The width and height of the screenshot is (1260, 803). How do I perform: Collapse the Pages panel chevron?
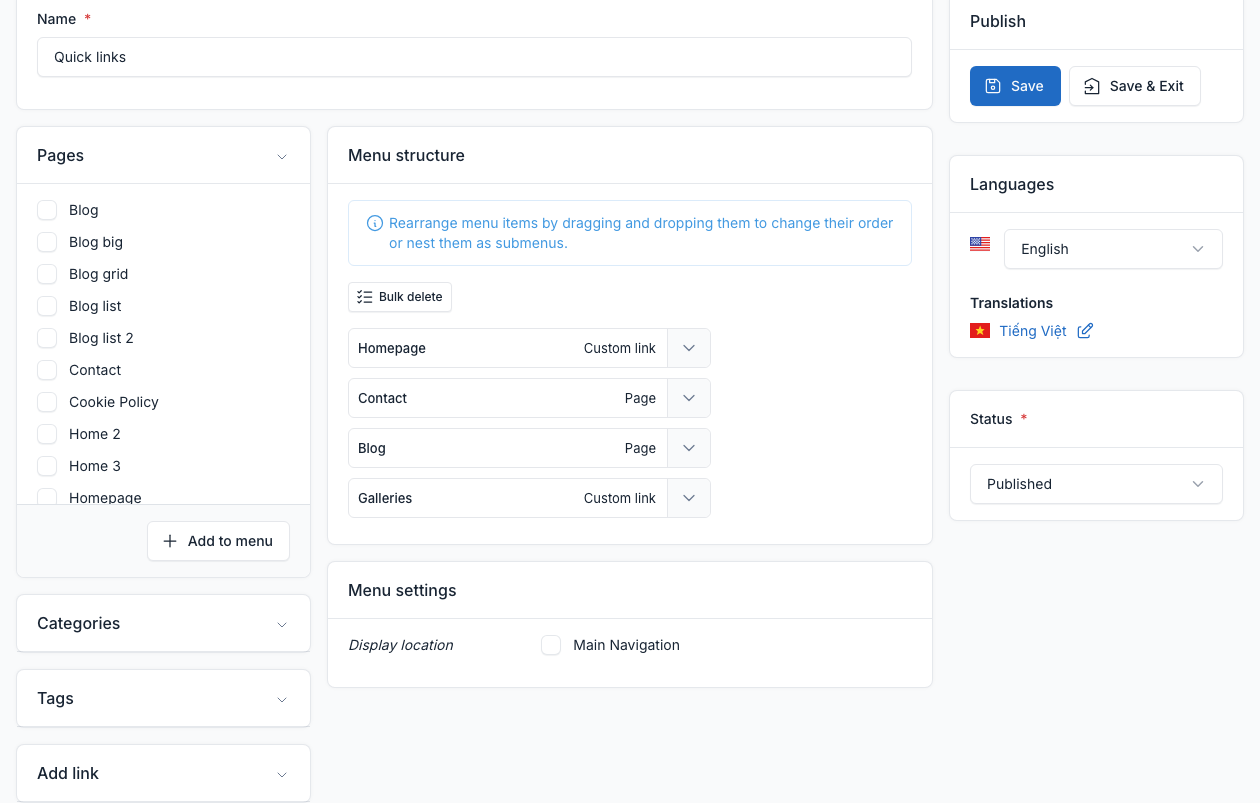pos(282,156)
